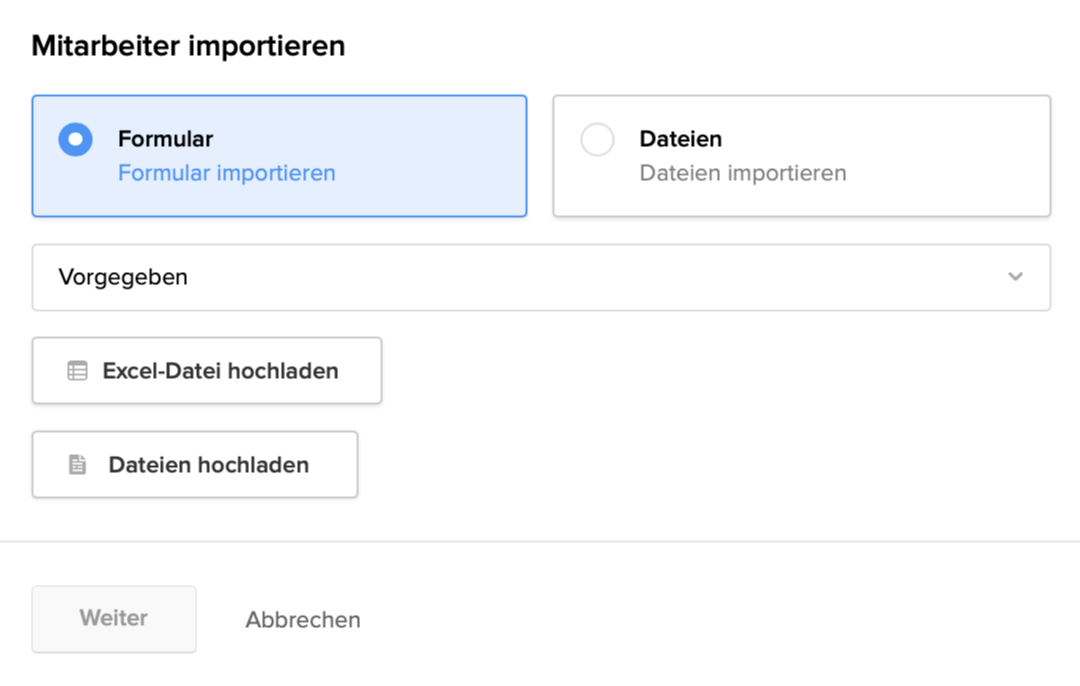1080x686 pixels.
Task: Select the Dateien radio button
Action: (597, 140)
